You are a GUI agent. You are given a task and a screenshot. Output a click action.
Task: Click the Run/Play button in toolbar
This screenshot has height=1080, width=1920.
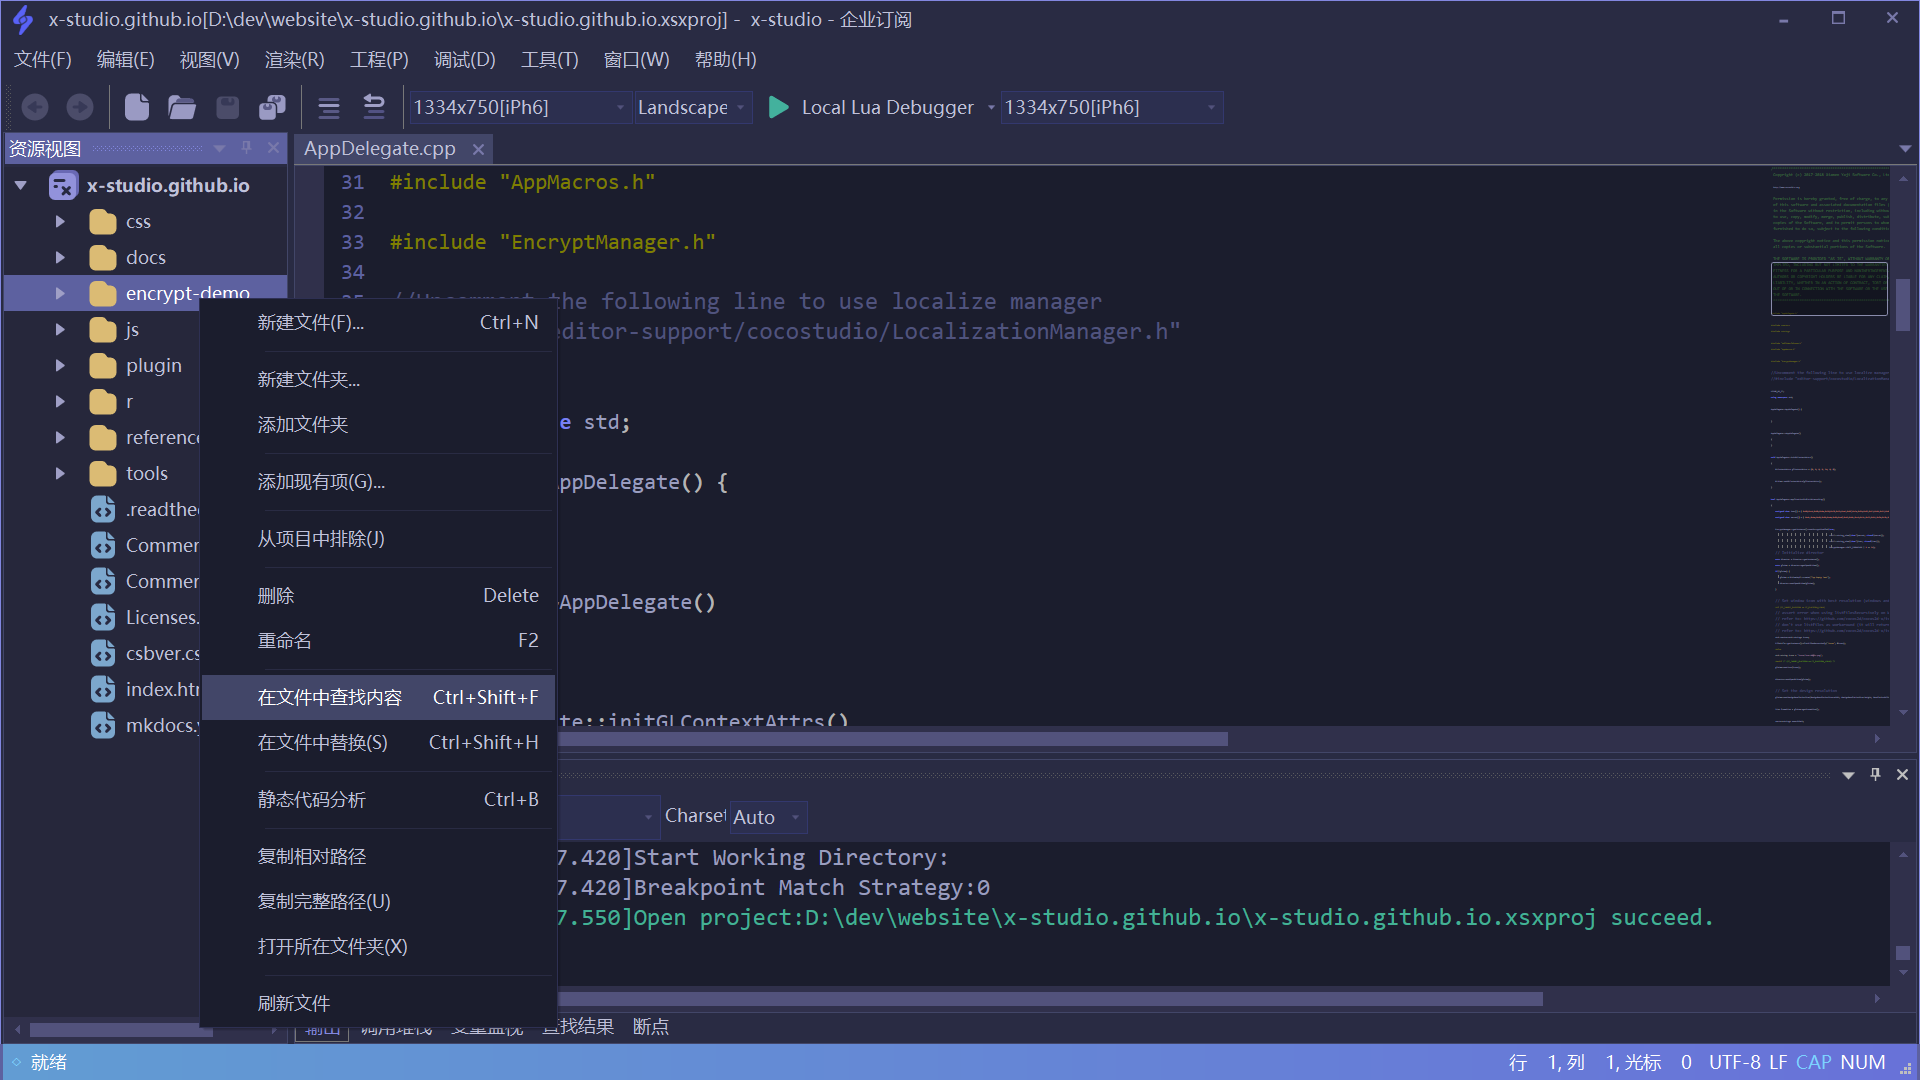point(781,107)
